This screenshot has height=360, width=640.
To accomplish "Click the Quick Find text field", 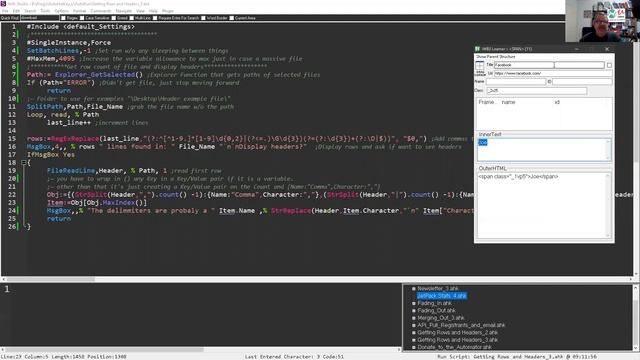I will tap(40, 18).
